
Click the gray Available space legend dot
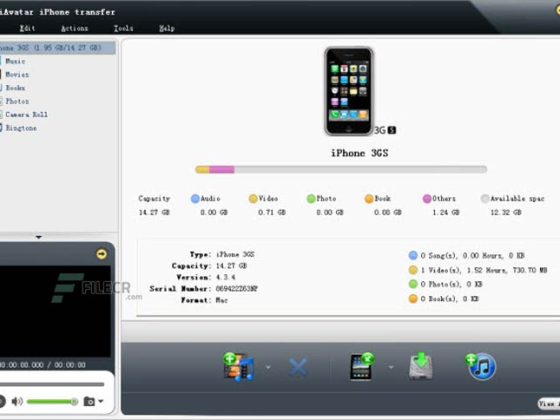point(485,199)
